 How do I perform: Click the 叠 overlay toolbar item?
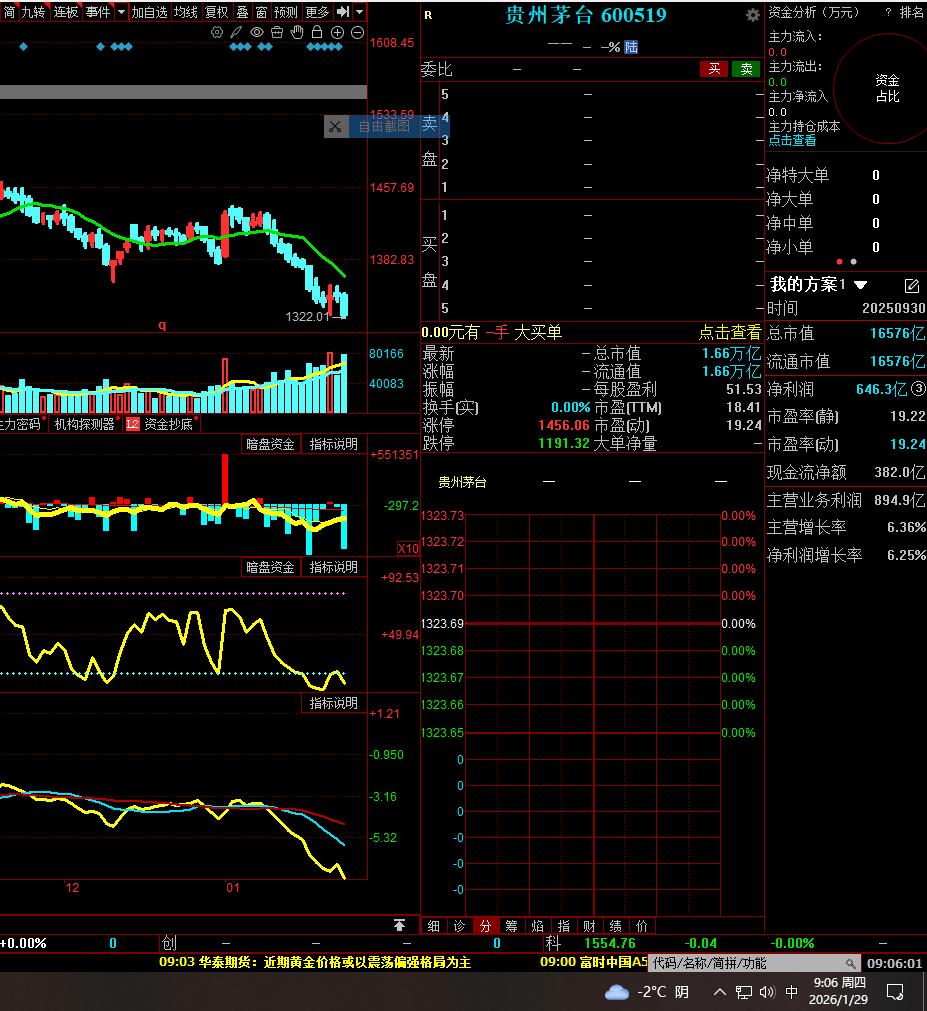[x=242, y=12]
